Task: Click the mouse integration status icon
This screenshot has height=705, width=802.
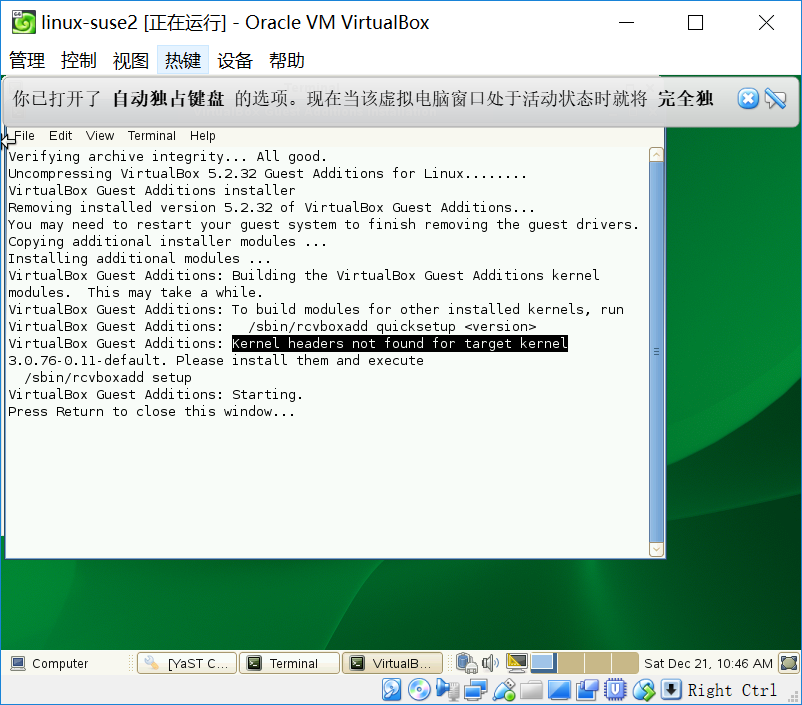Action: click(643, 690)
